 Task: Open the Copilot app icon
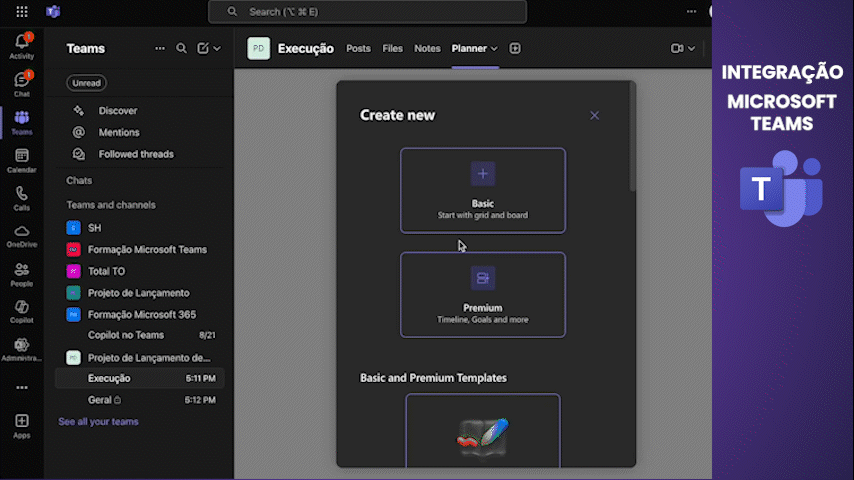pos(21,311)
